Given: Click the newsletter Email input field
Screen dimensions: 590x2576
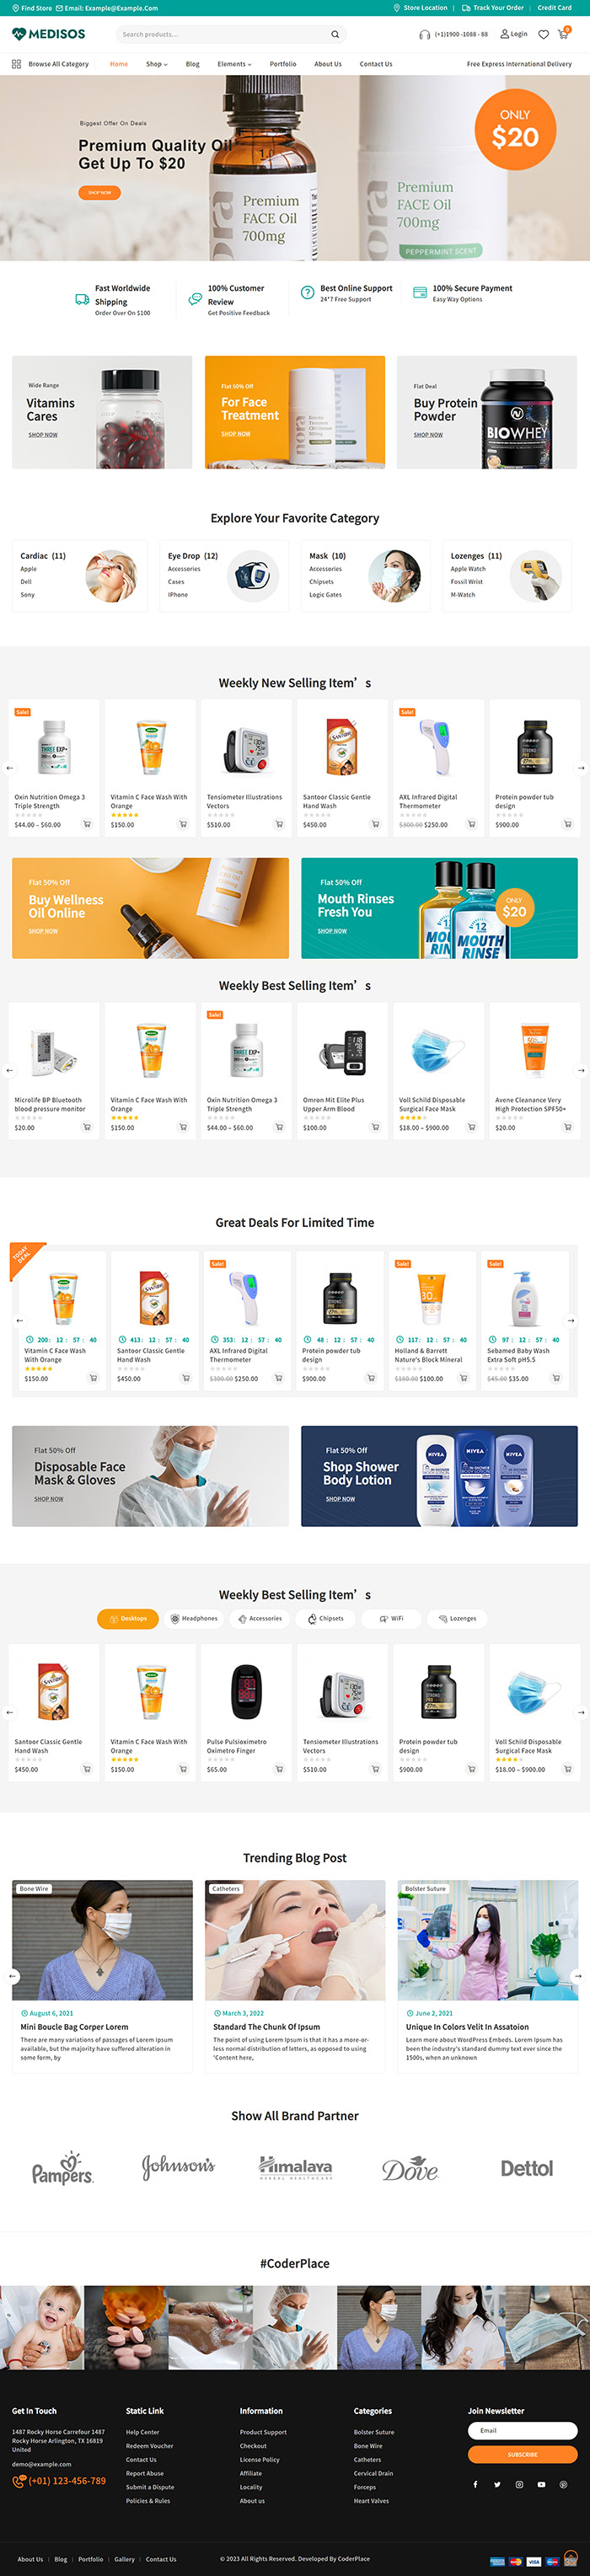Looking at the screenshot, I should click(522, 2430).
